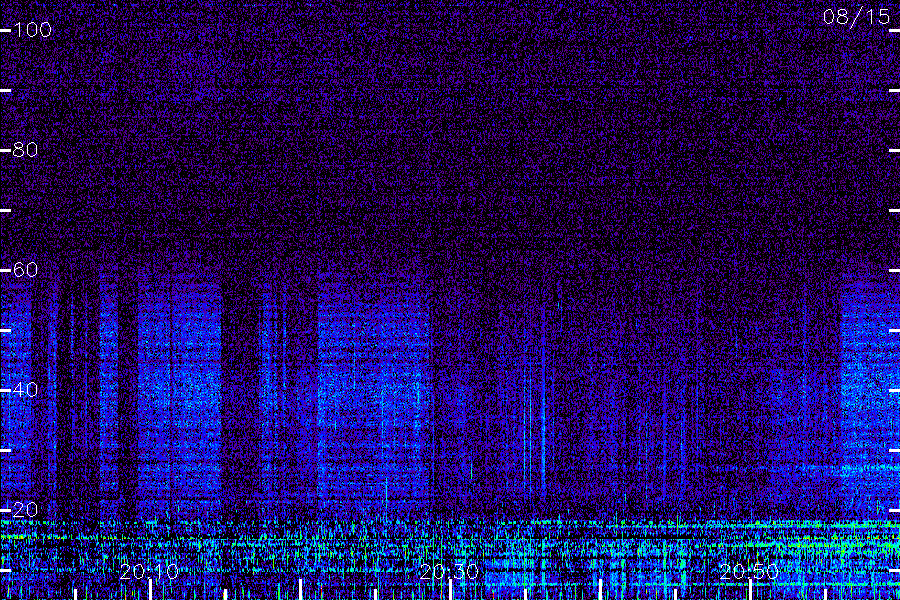
Task: Click the 100 frequency axis label
Action: click(32, 30)
